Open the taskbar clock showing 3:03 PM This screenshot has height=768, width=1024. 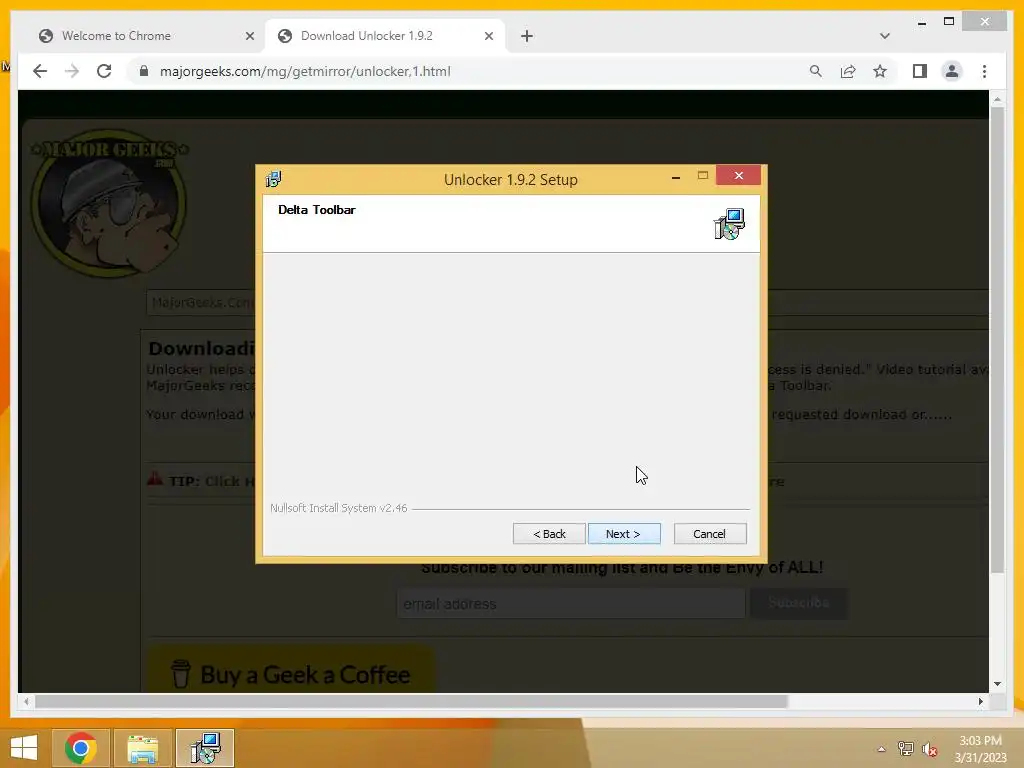click(x=980, y=749)
